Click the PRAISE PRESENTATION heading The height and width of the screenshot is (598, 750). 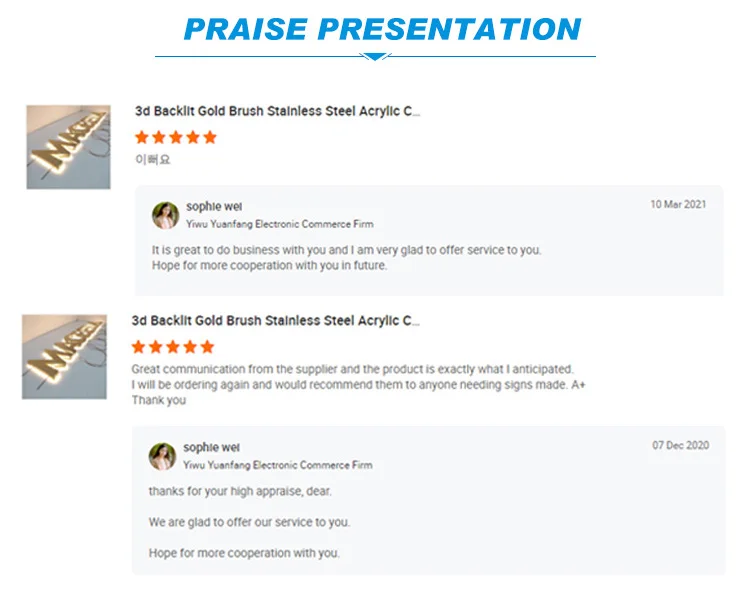tap(383, 28)
